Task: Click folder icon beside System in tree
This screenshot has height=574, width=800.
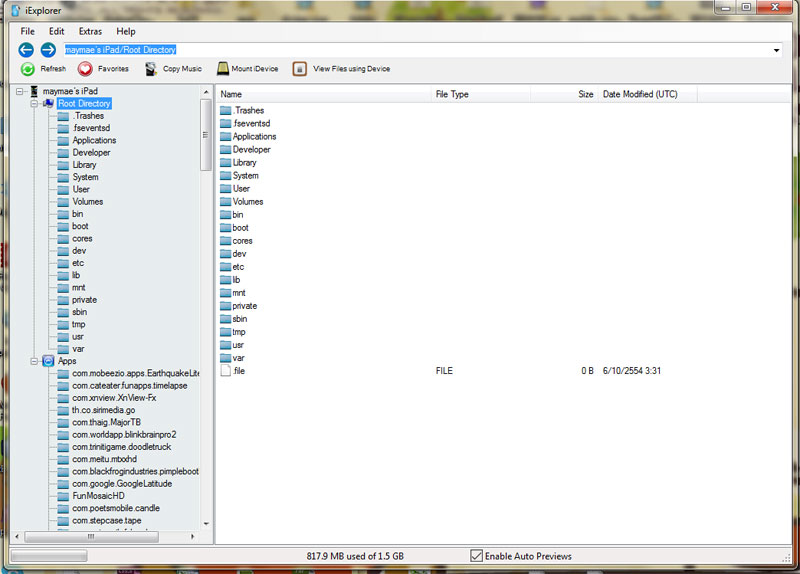Action: pyautogui.click(x=63, y=178)
